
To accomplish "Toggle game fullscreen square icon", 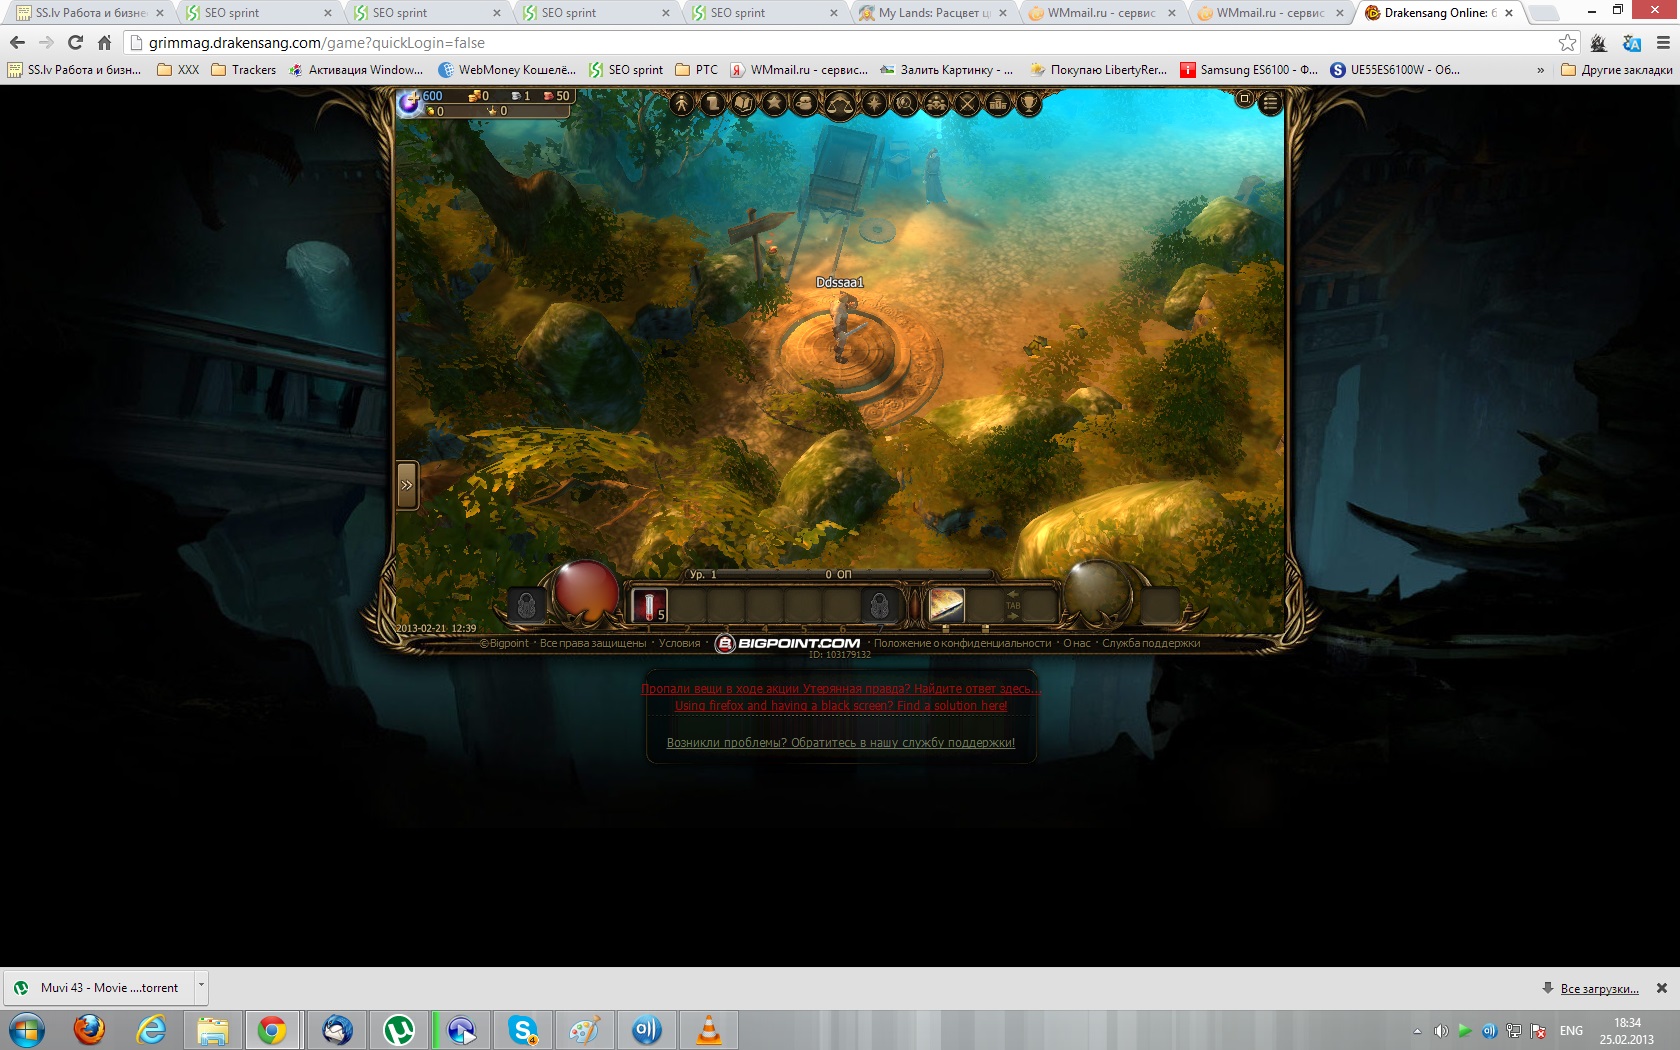I will click(1245, 99).
